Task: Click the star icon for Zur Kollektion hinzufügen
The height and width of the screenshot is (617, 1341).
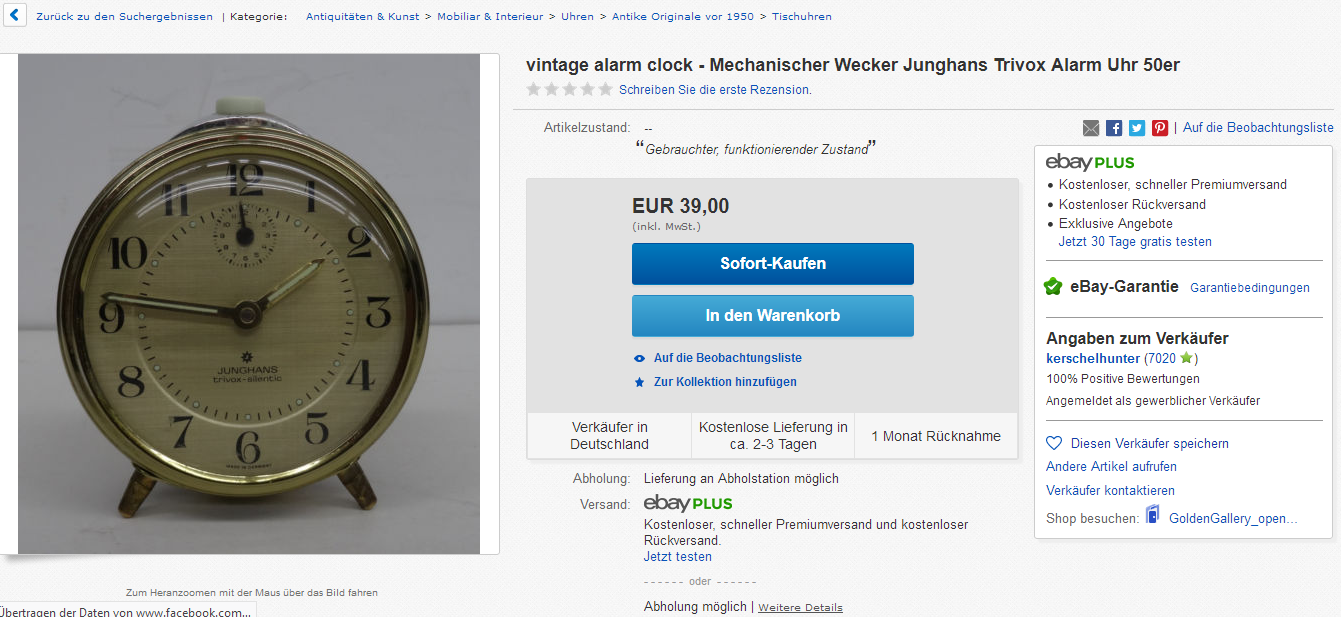Action: point(640,382)
